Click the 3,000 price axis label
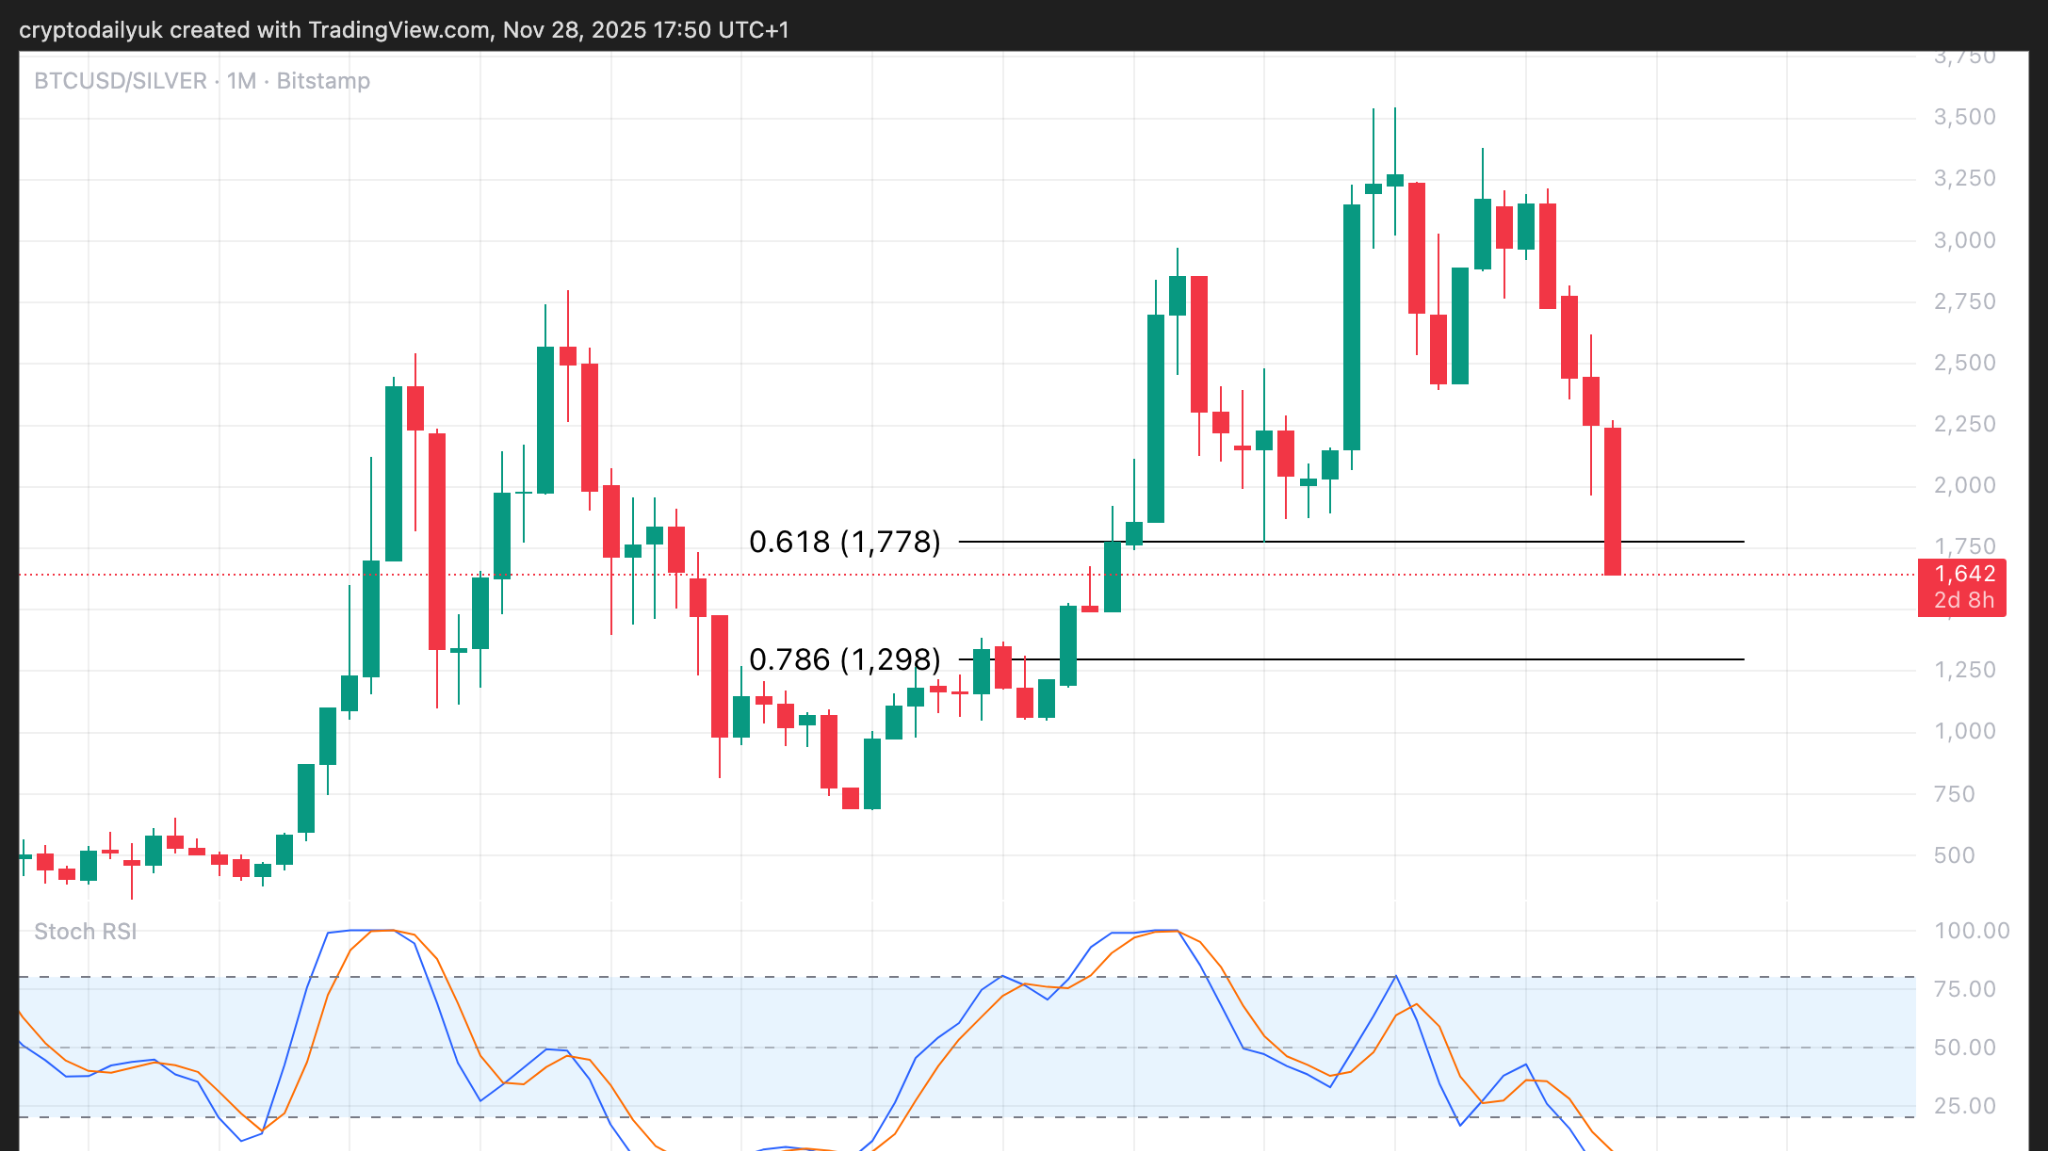Screen dimensions: 2048x1151 click(1964, 240)
